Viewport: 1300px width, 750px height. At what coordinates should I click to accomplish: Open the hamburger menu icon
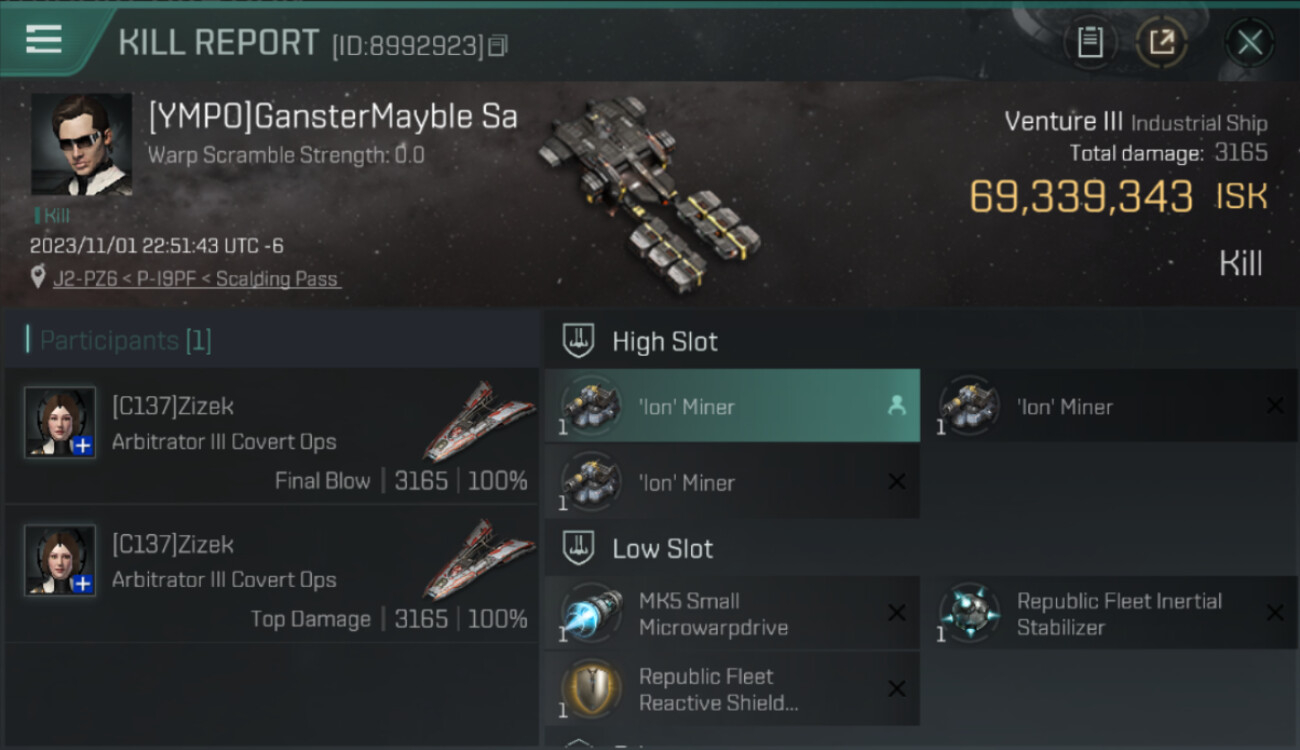pos(44,40)
